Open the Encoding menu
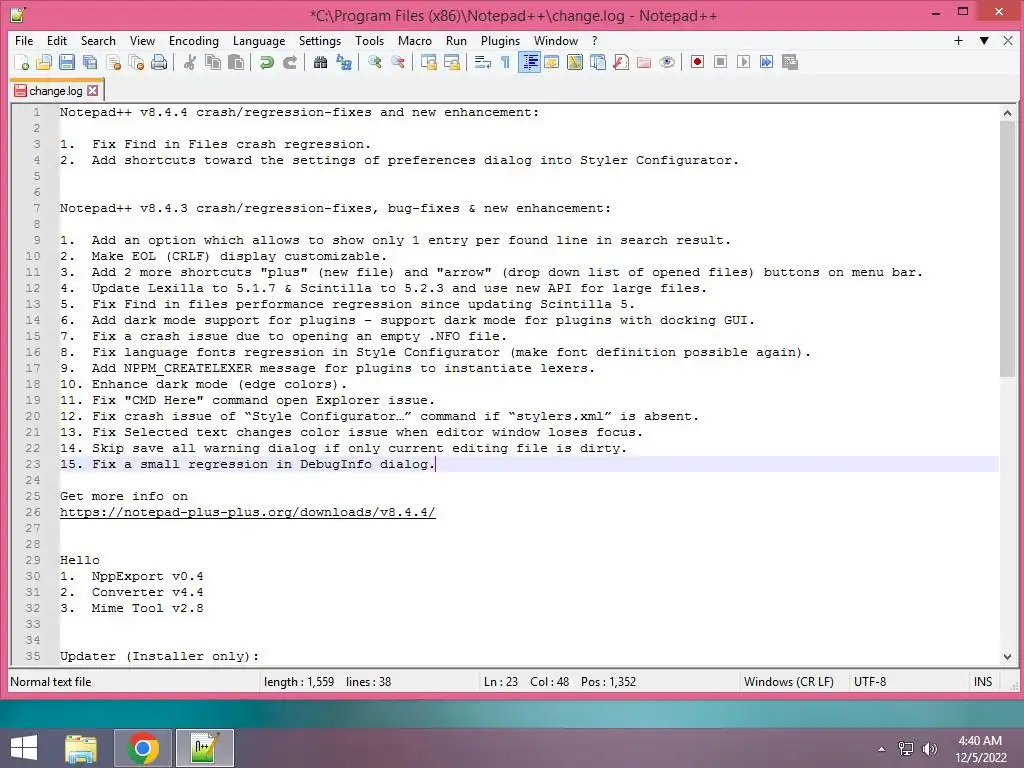1024x768 pixels. point(194,40)
